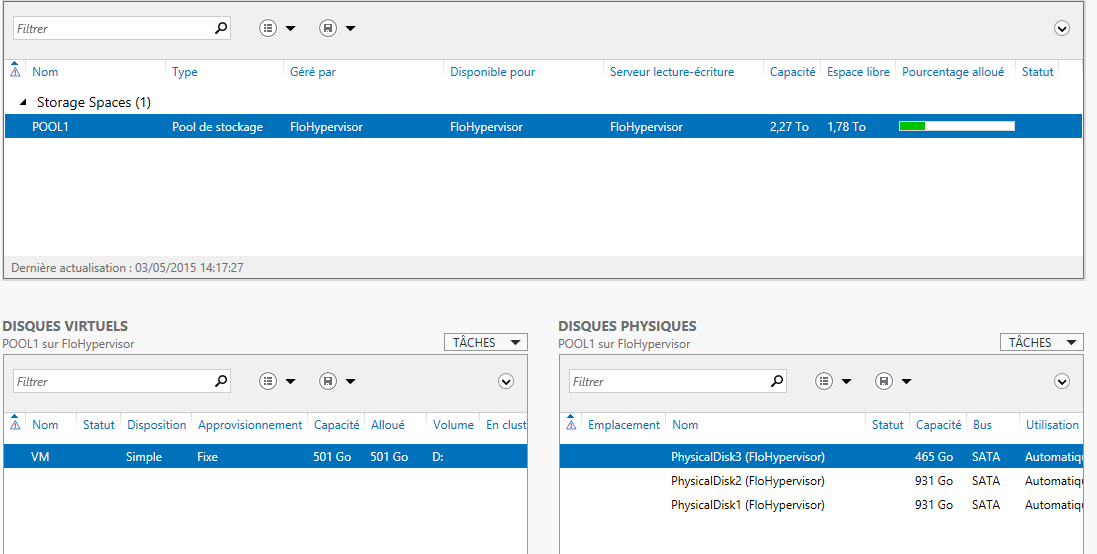1097x554 pixels.
Task: Click the D: volume cell of VM disk
Action: pyautogui.click(x=438, y=457)
